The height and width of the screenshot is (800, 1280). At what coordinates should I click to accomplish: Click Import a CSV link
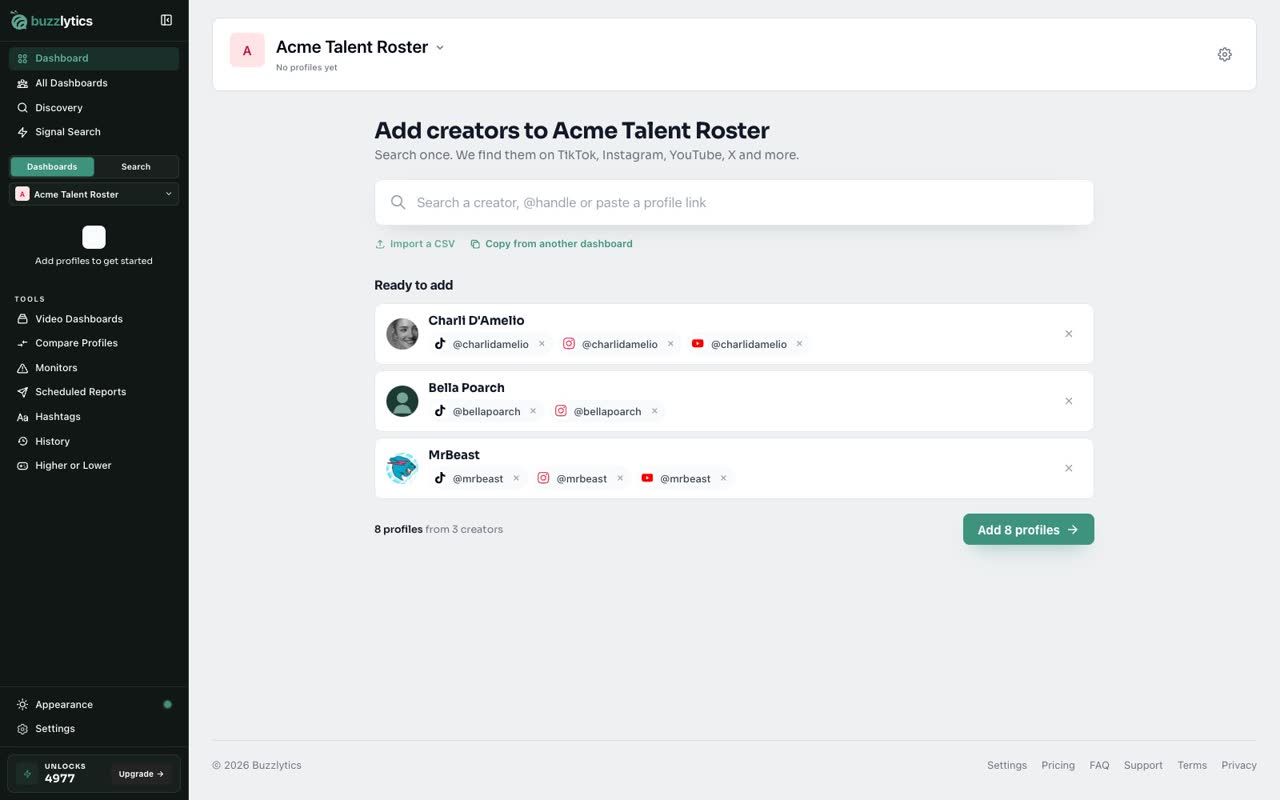tap(415, 244)
